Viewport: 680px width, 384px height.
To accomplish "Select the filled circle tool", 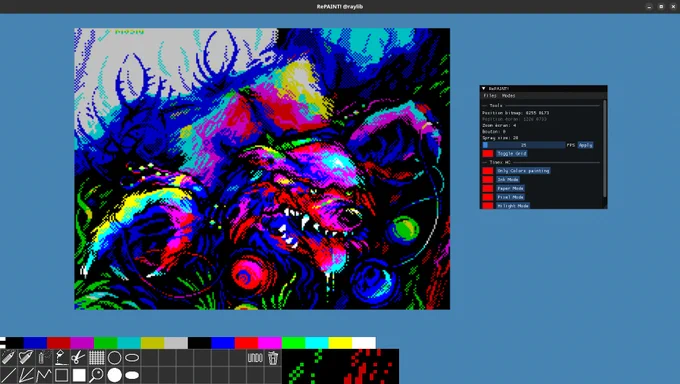I will 114,375.
